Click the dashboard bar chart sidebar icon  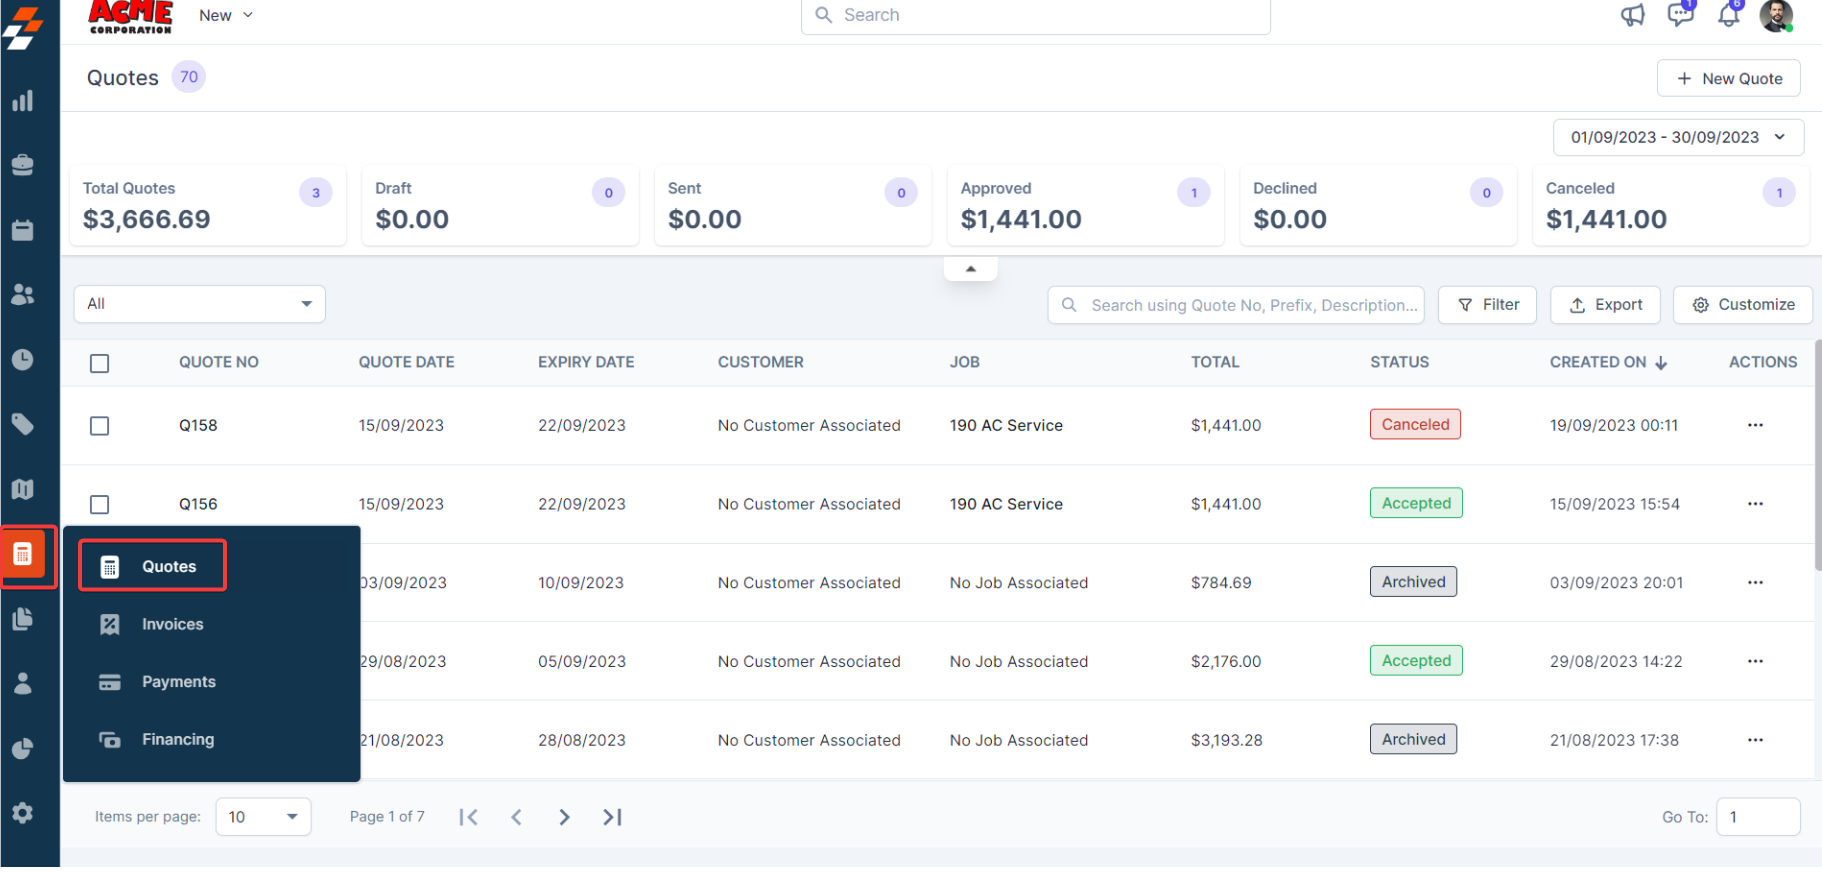click(x=22, y=101)
